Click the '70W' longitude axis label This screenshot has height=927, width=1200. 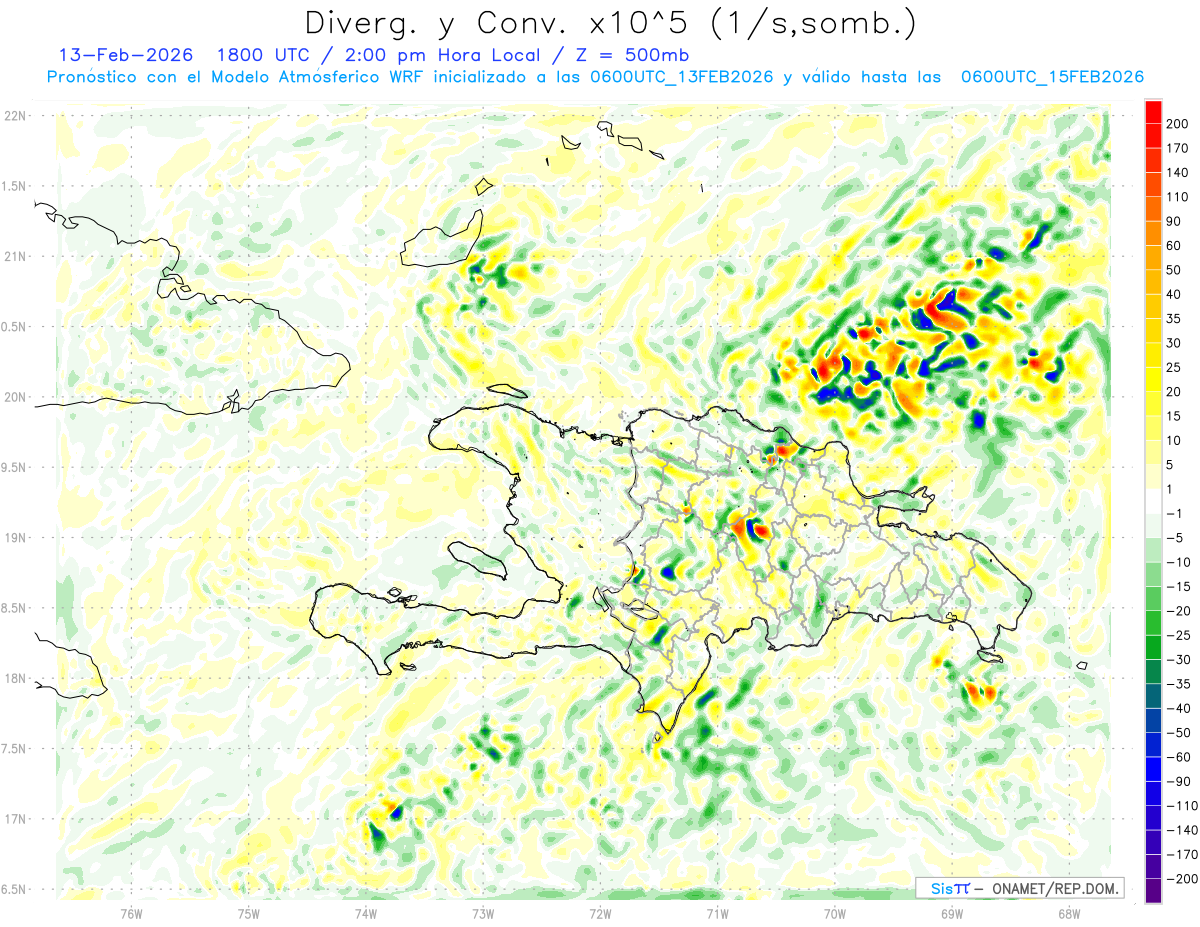point(835,913)
